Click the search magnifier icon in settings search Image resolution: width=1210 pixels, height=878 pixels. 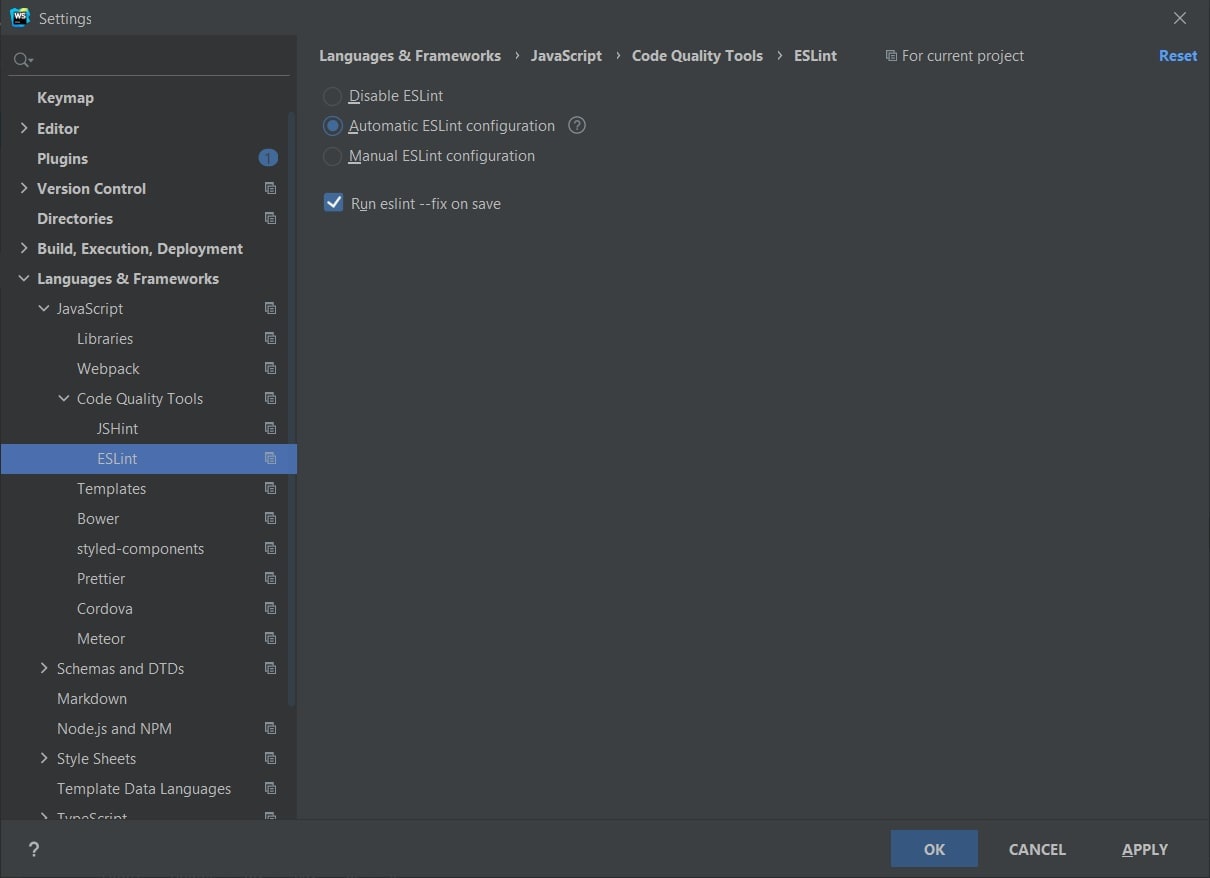(22, 61)
